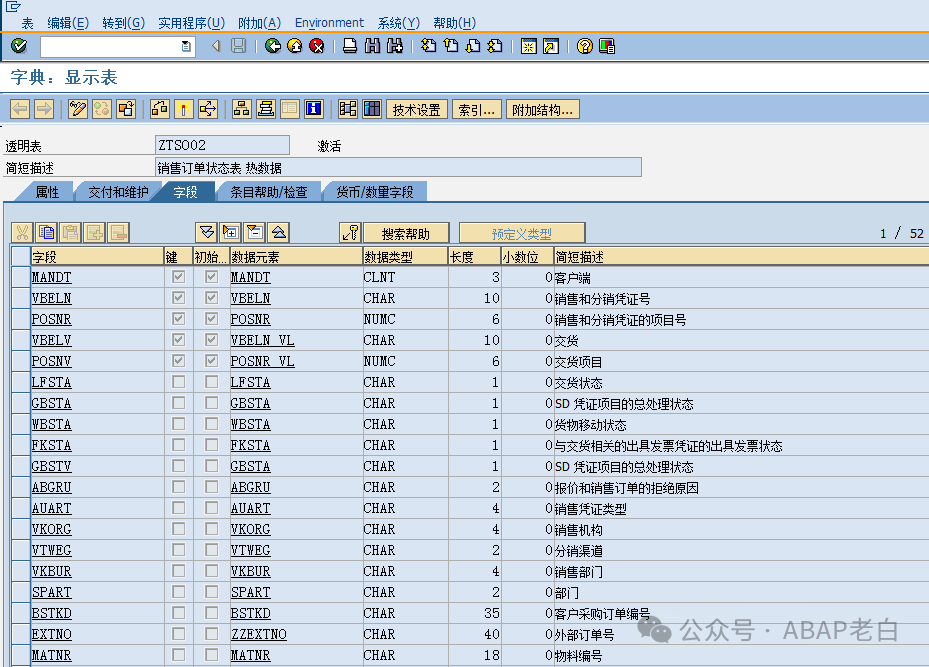Toggle the initial value checkbox for GBSTA
Screen dimensions: 929x667
coord(212,403)
